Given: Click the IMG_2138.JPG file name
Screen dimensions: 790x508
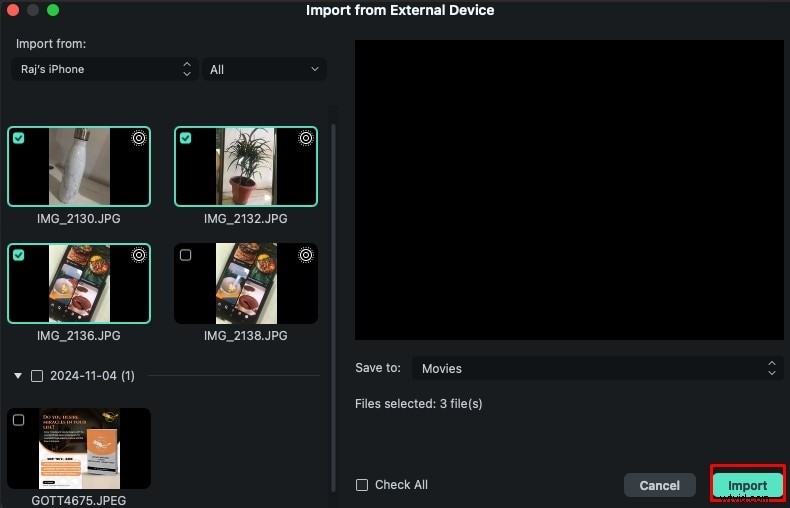Looking at the screenshot, I should (x=246, y=336).
